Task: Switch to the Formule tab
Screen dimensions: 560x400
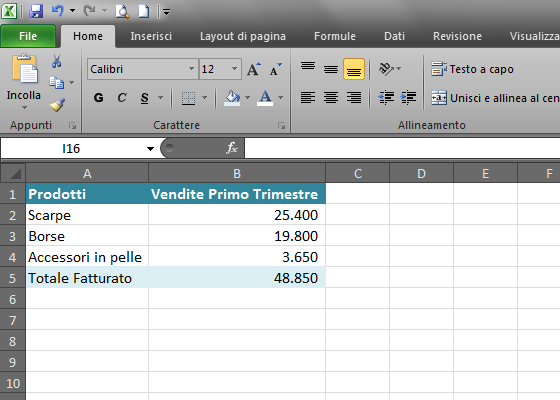Action: tap(335, 36)
